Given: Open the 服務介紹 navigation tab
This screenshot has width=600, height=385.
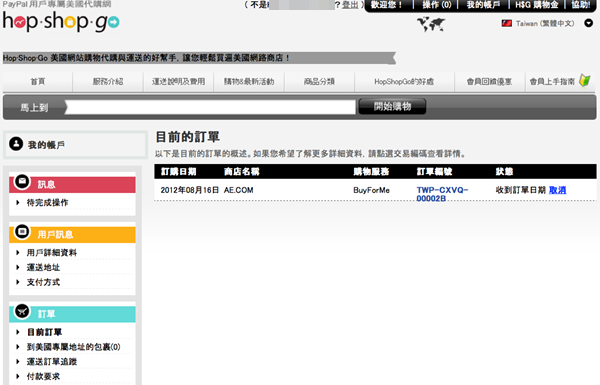Looking at the screenshot, I should point(108,82).
